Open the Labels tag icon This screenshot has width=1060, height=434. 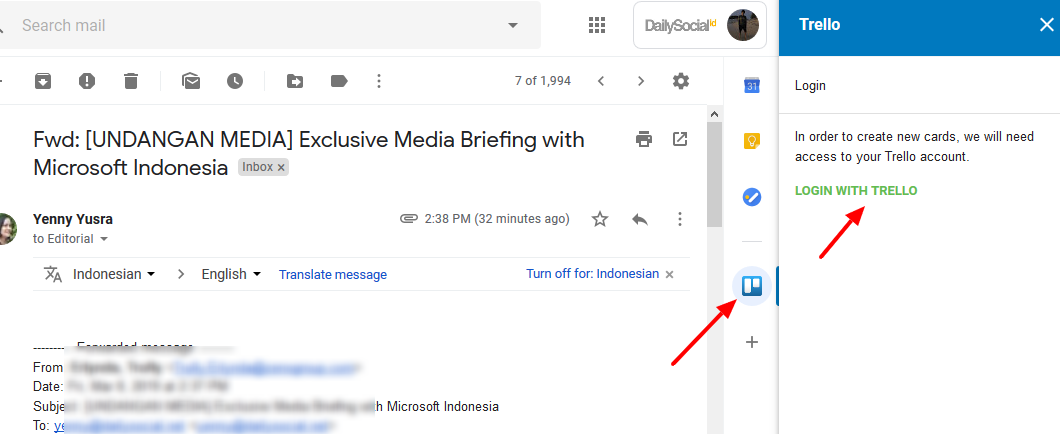(339, 81)
